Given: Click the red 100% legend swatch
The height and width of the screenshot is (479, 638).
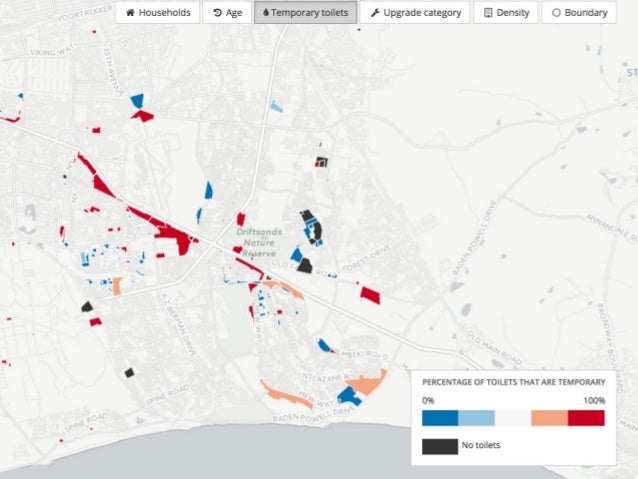Looking at the screenshot, I should [x=586, y=418].
